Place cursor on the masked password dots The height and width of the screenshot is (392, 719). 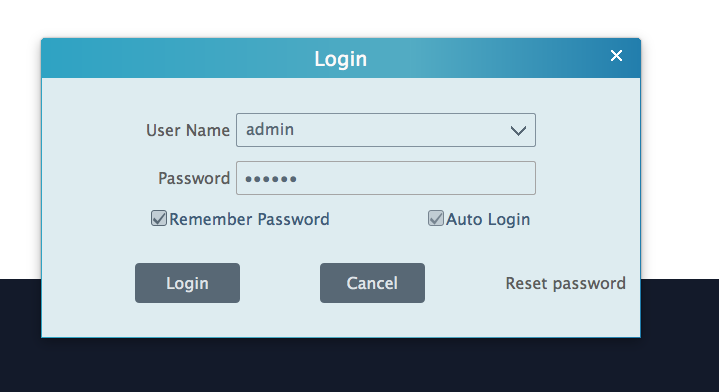pyautogui.click(x=271, y=179)
